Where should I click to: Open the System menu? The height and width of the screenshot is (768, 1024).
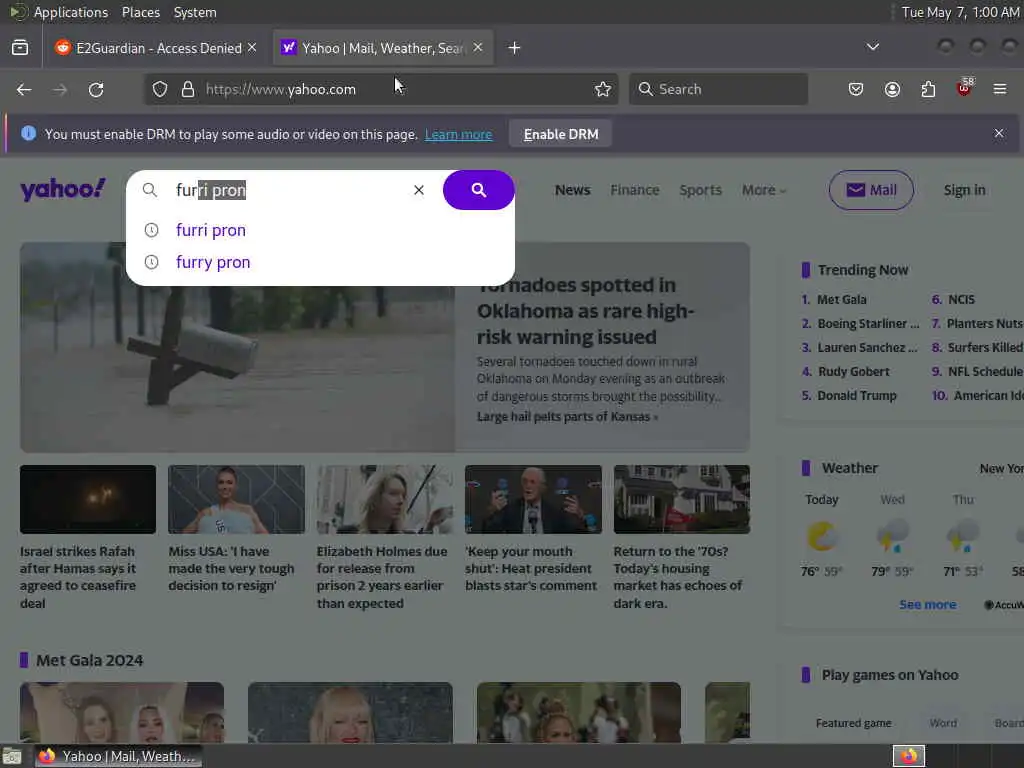(195, 12)
